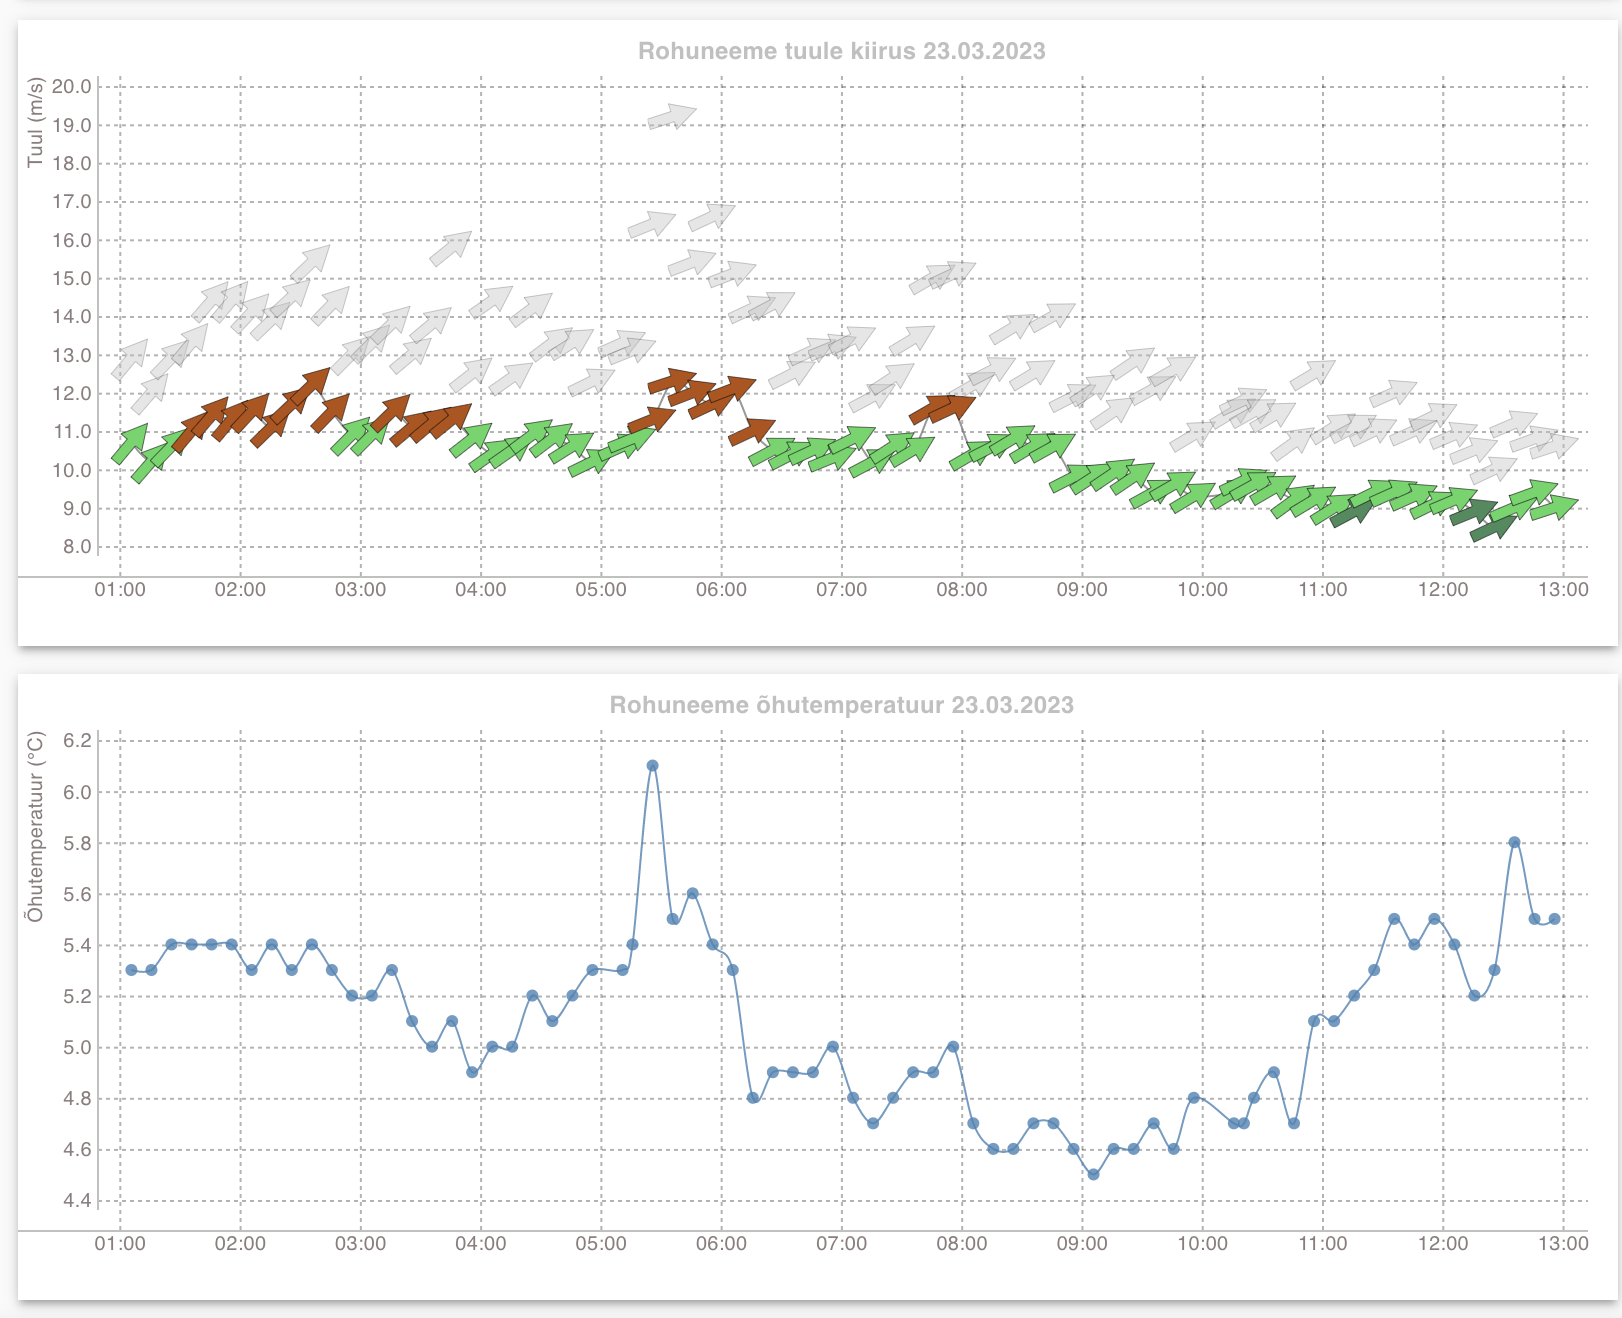Select the gray gust arrow at 16 m/s before 04:00
The width and height of the screenshot is (1622, 1318).
450,248
